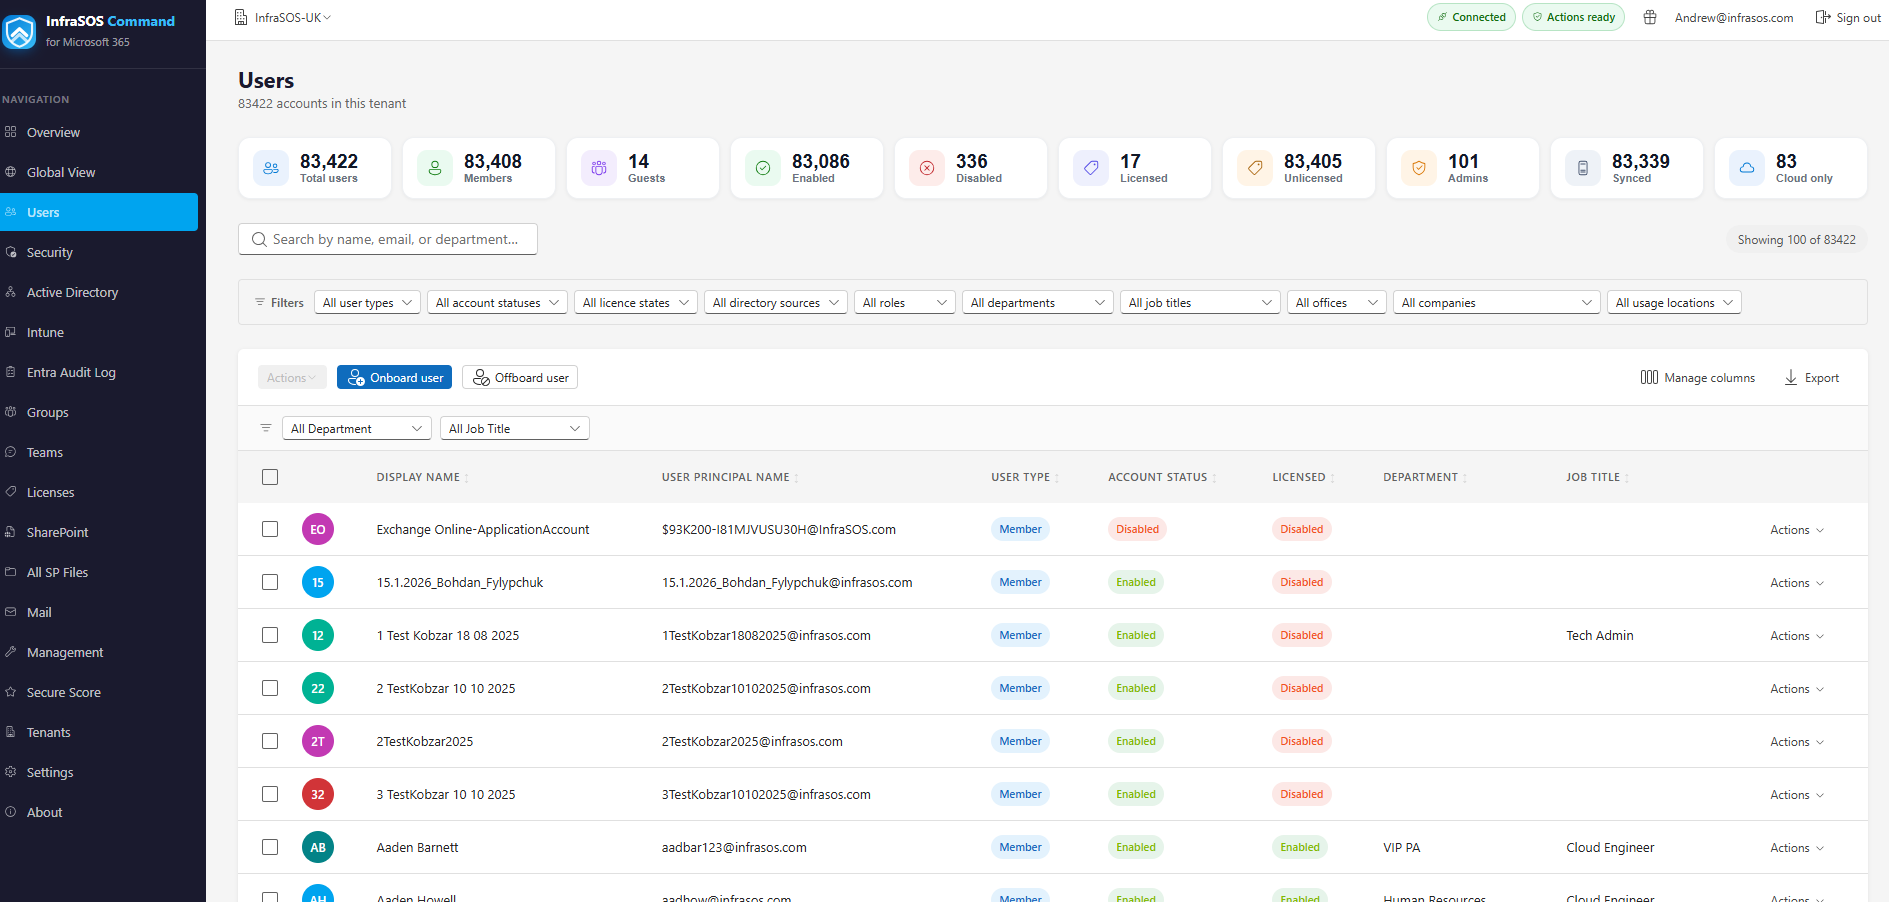Check the Aaden Barnett row checkbox
Image resolution: width=1889 pixels, height=902 pixels.
point(270,847)
